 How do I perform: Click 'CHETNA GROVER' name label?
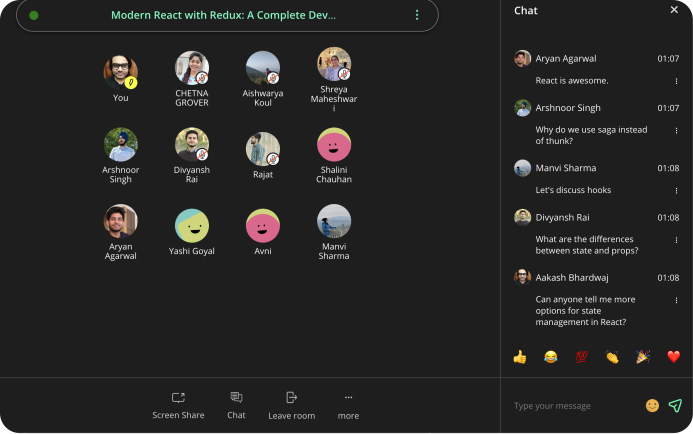click(192, 98)
